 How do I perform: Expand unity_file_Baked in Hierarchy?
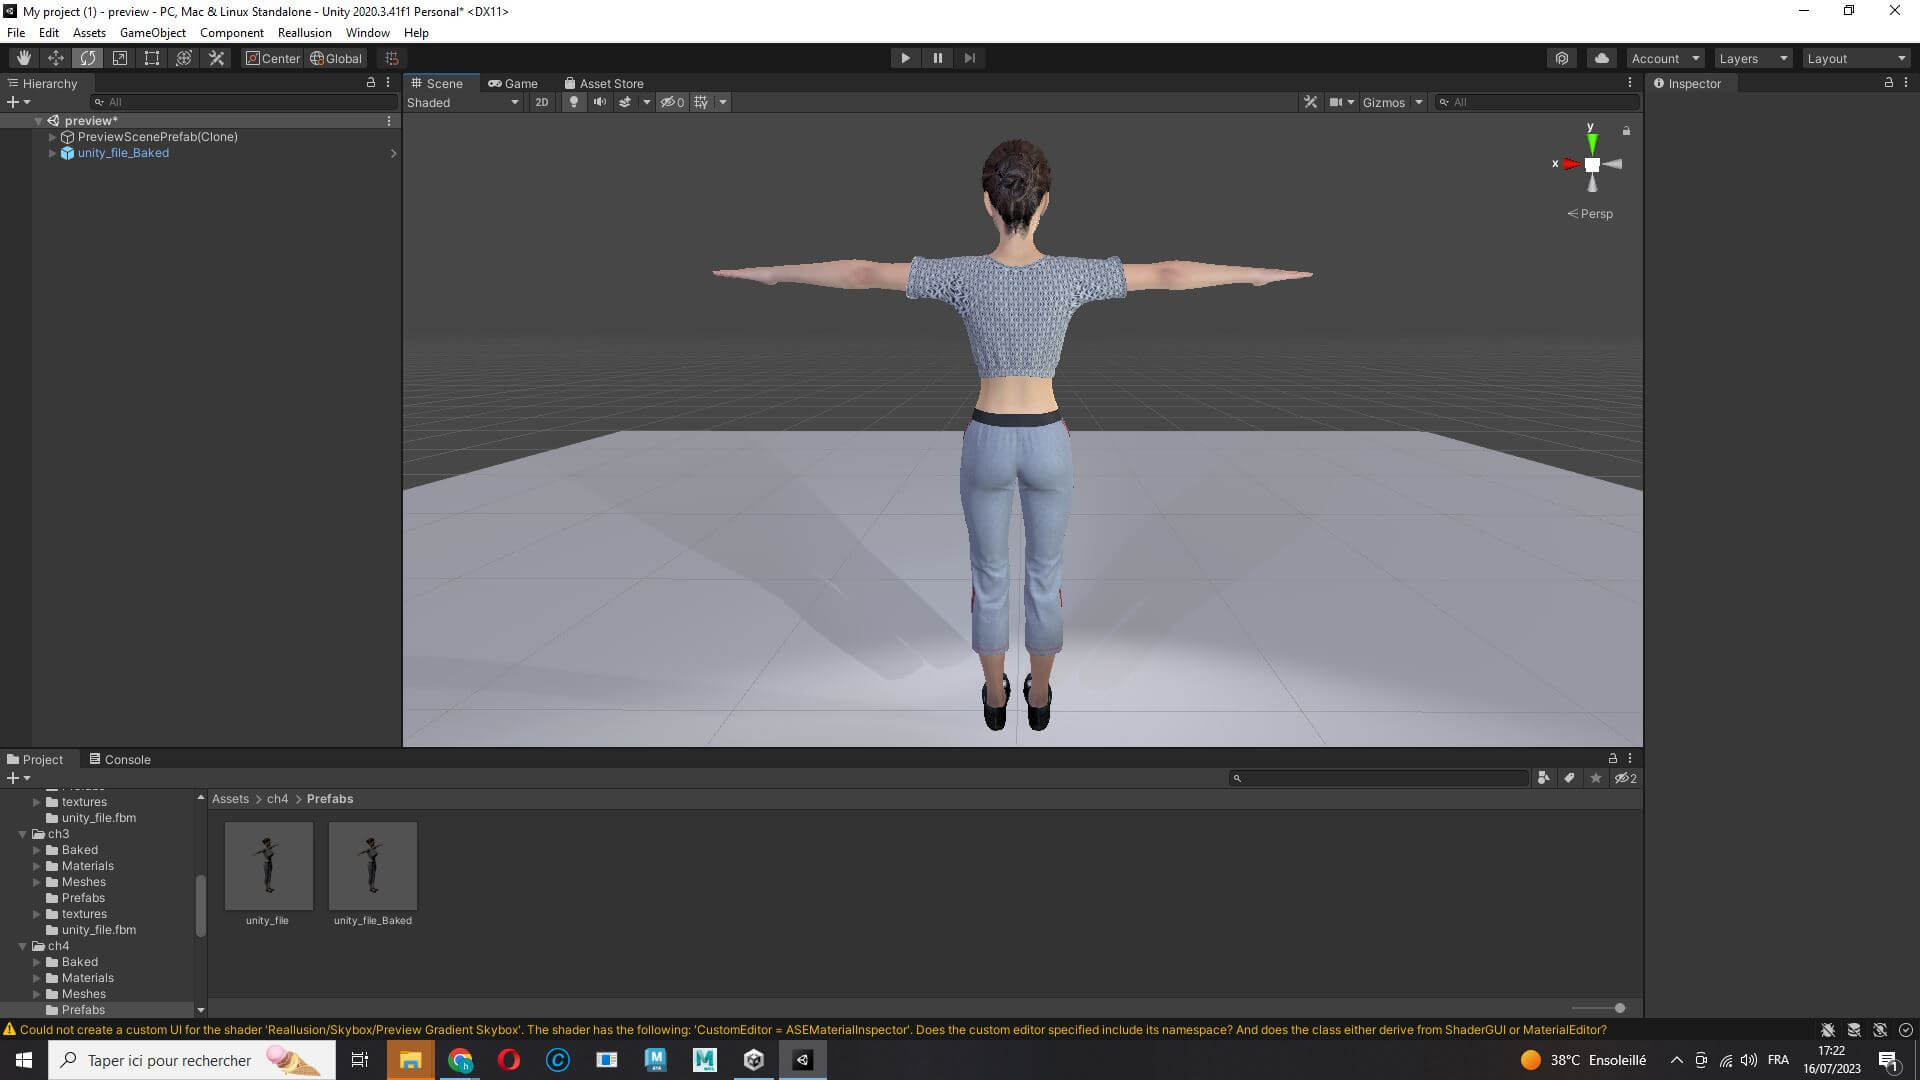click(52, 153)
